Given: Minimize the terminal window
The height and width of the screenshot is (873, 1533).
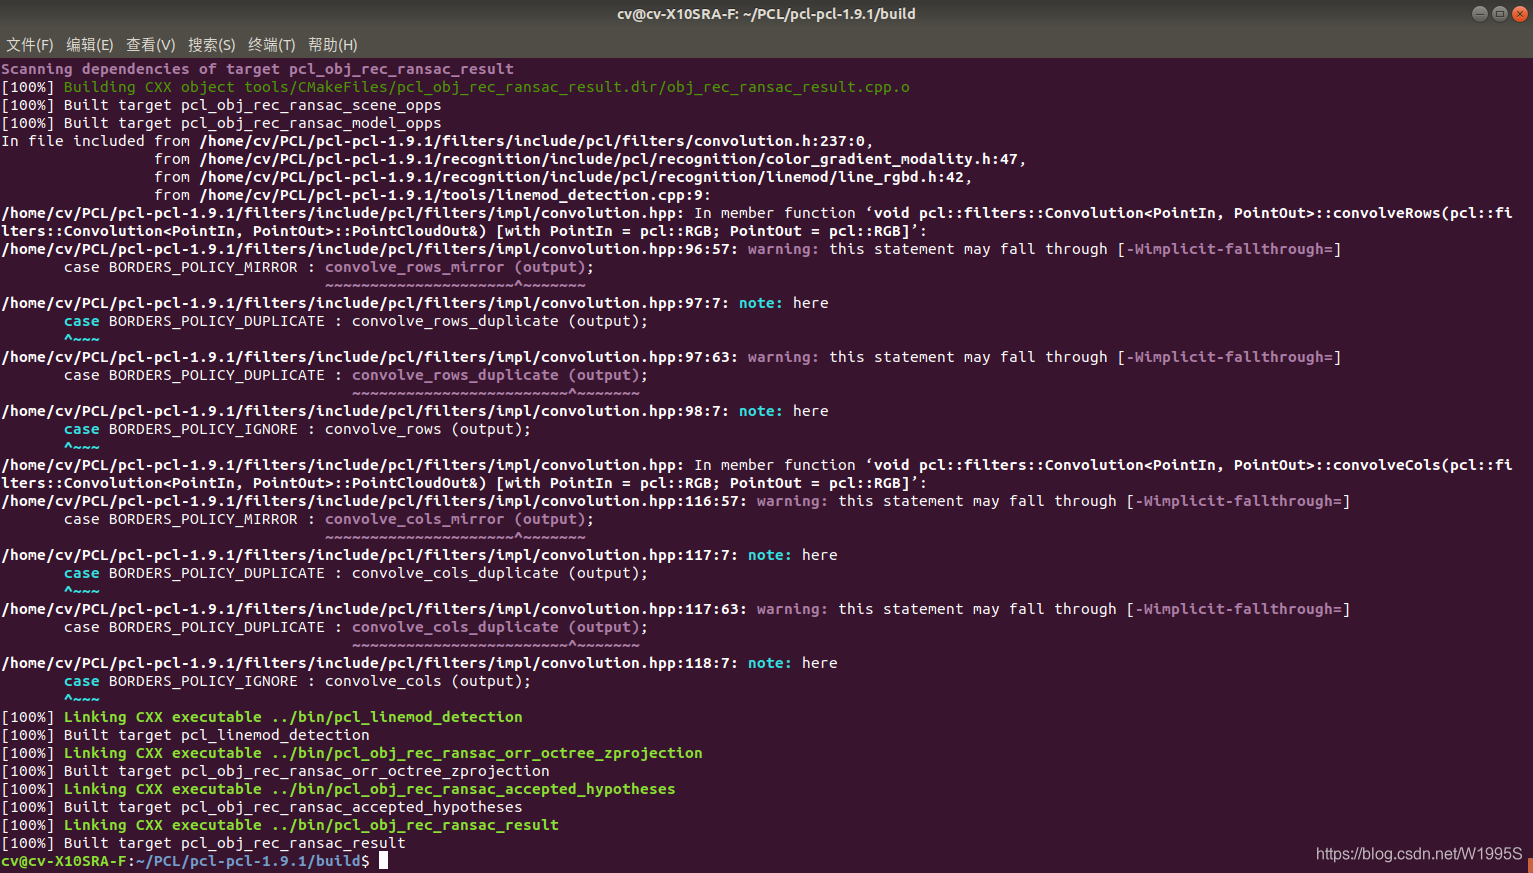Looking at the screenshot, I should tap(1480, 13).
